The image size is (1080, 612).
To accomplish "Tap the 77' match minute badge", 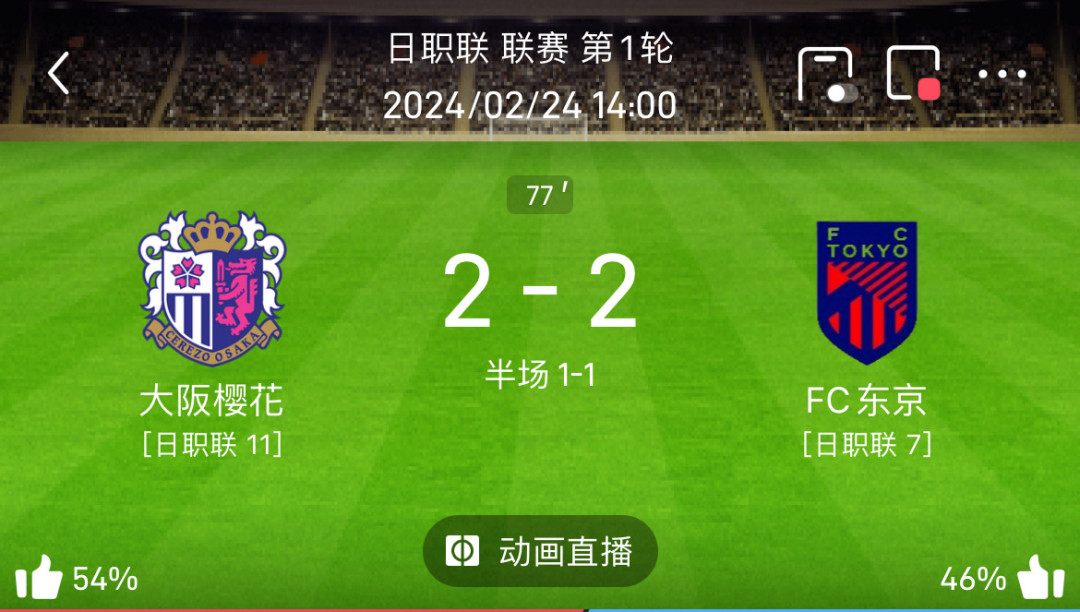I will (x=540, y=195).
